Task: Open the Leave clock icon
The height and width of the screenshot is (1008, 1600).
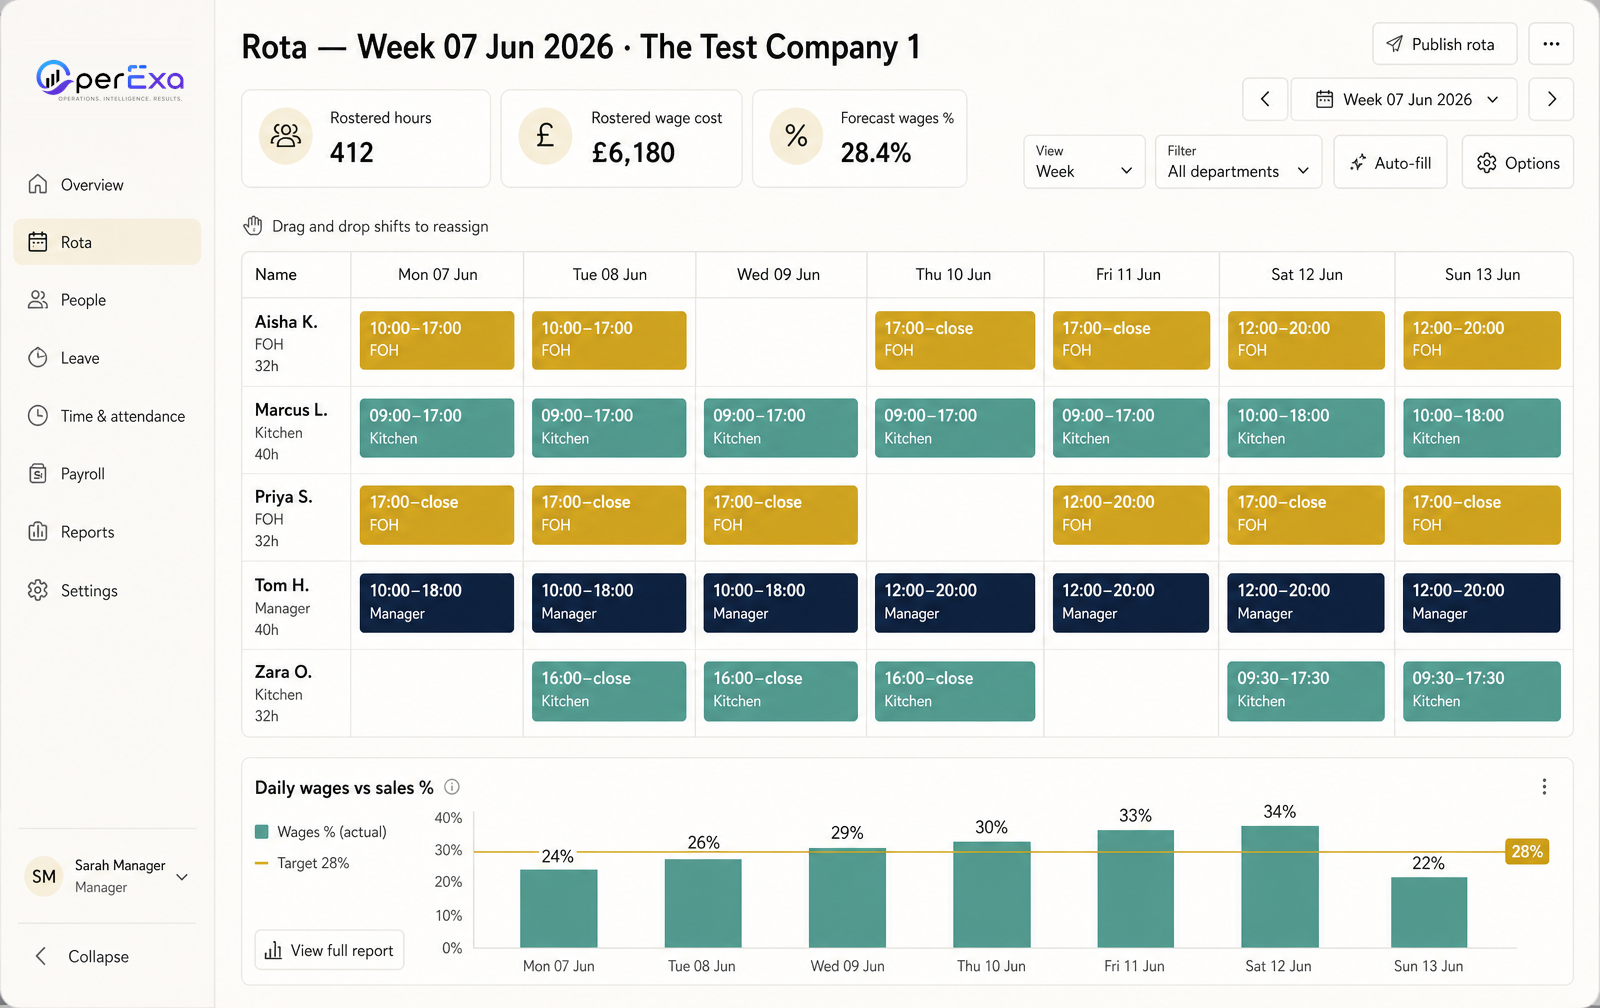Action: click(x=38, y=358)
